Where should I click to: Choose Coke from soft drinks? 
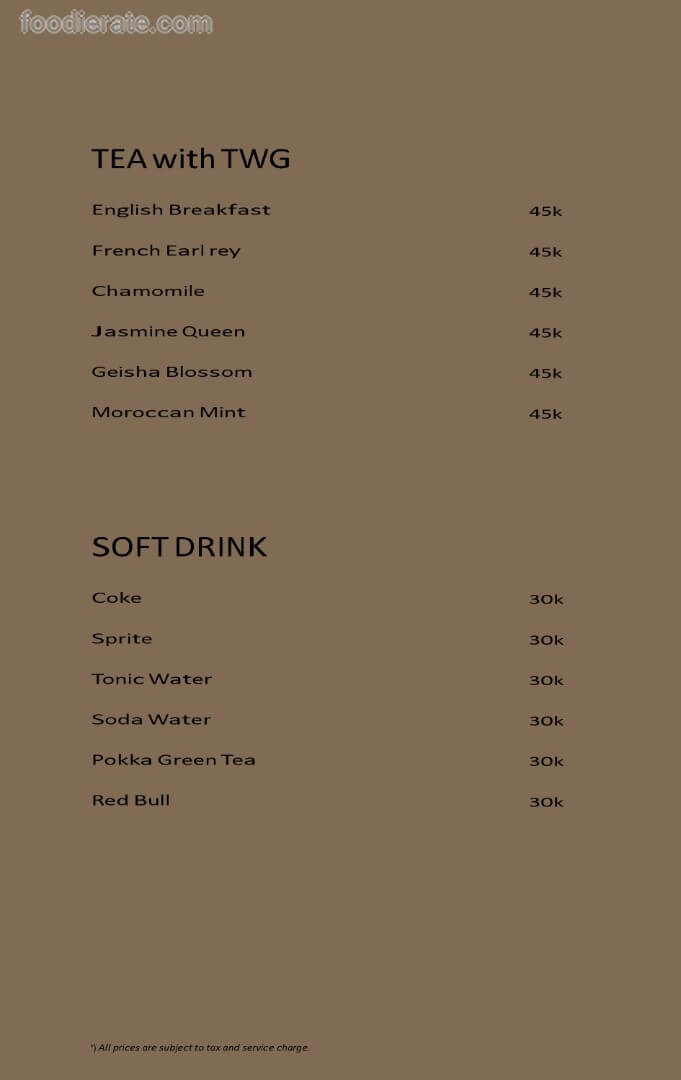(117, 598)
